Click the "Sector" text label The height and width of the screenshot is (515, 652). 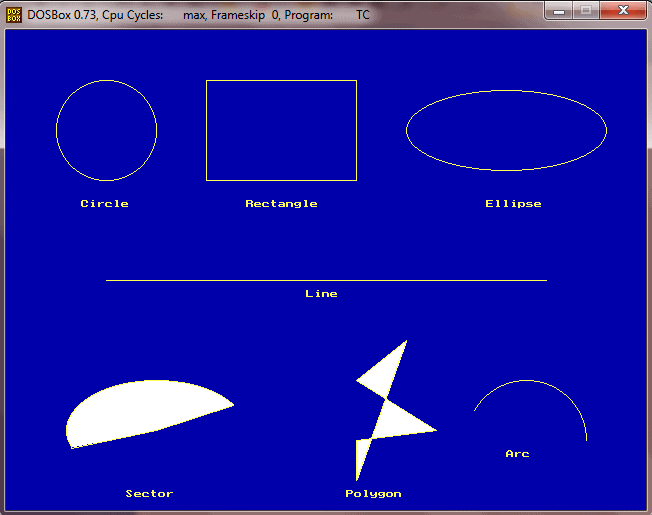pos(149,494)
